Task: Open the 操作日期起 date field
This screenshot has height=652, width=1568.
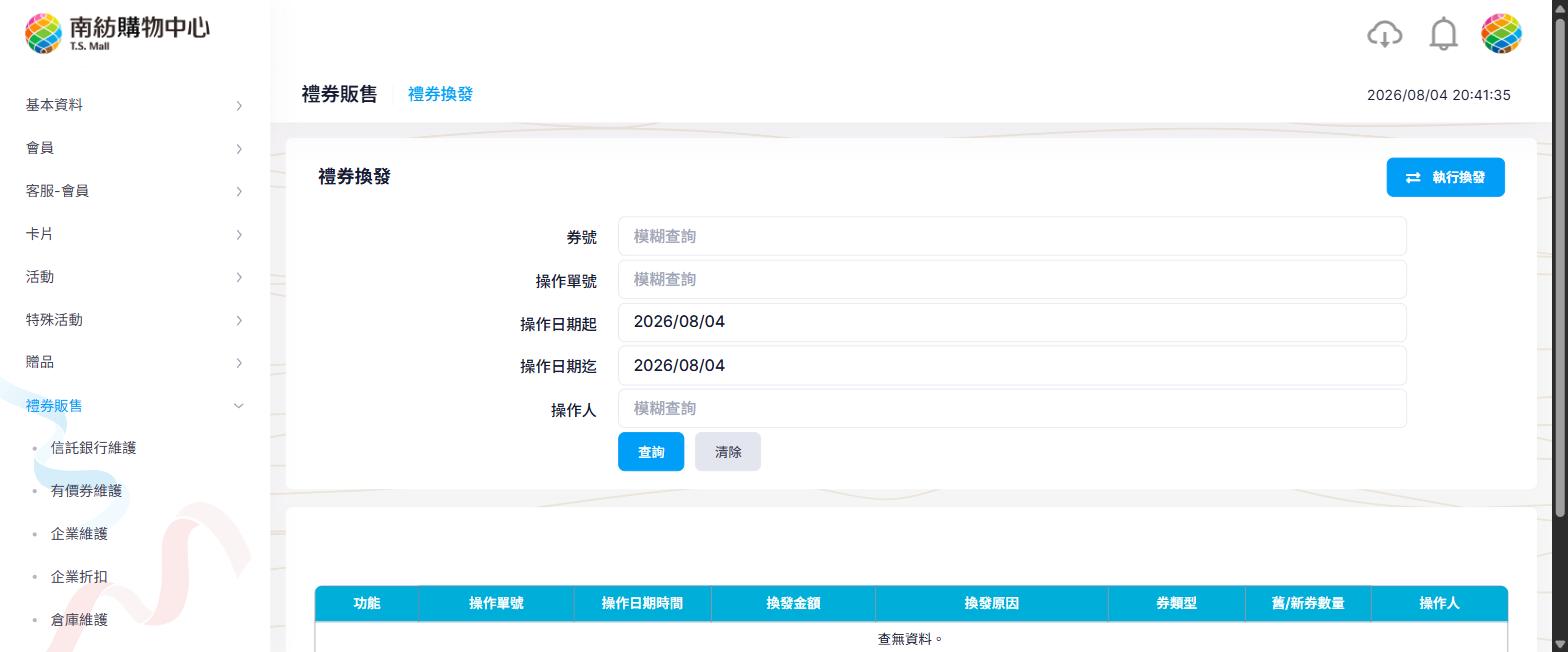Action: pyautogui.click(x=1012, y=322)
